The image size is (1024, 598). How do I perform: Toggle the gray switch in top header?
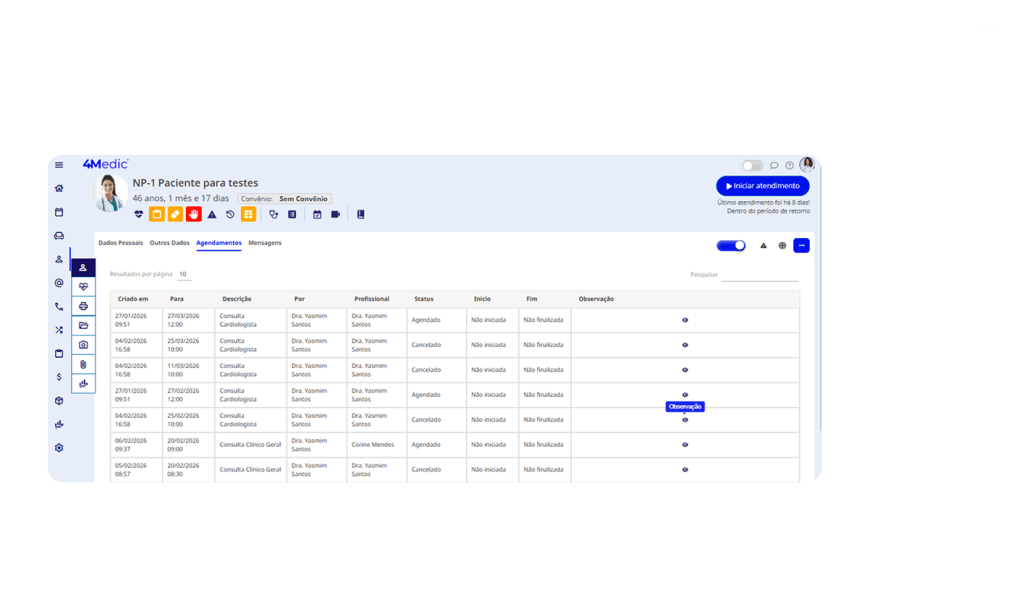click(x=752, y=165)
